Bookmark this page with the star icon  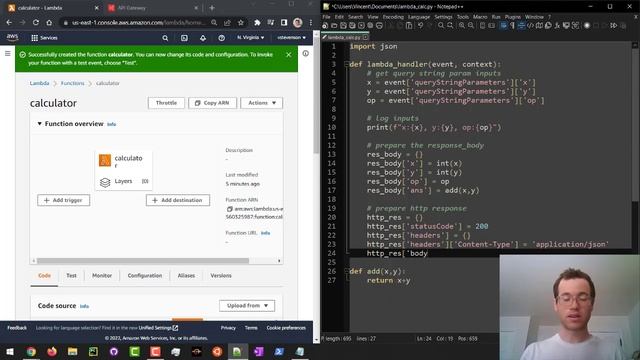pos(241,22)
